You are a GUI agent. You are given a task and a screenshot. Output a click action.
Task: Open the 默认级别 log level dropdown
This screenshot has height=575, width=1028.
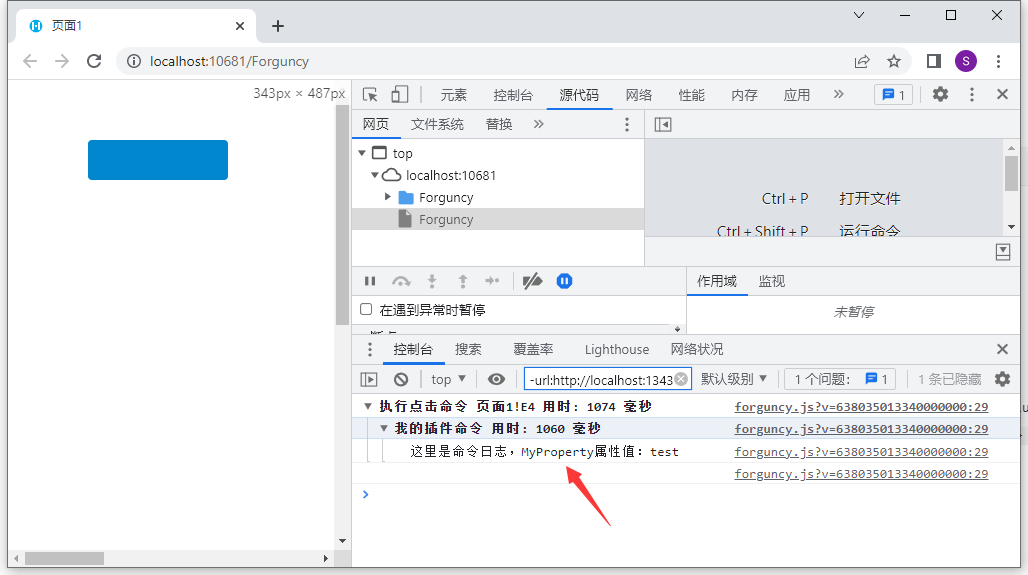[734, 379]
